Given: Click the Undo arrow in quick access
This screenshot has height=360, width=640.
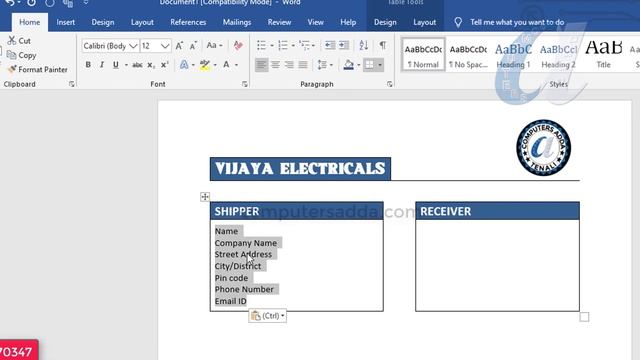Looking at the screenshot, I should pyautogui.click(x=10, y=3).
